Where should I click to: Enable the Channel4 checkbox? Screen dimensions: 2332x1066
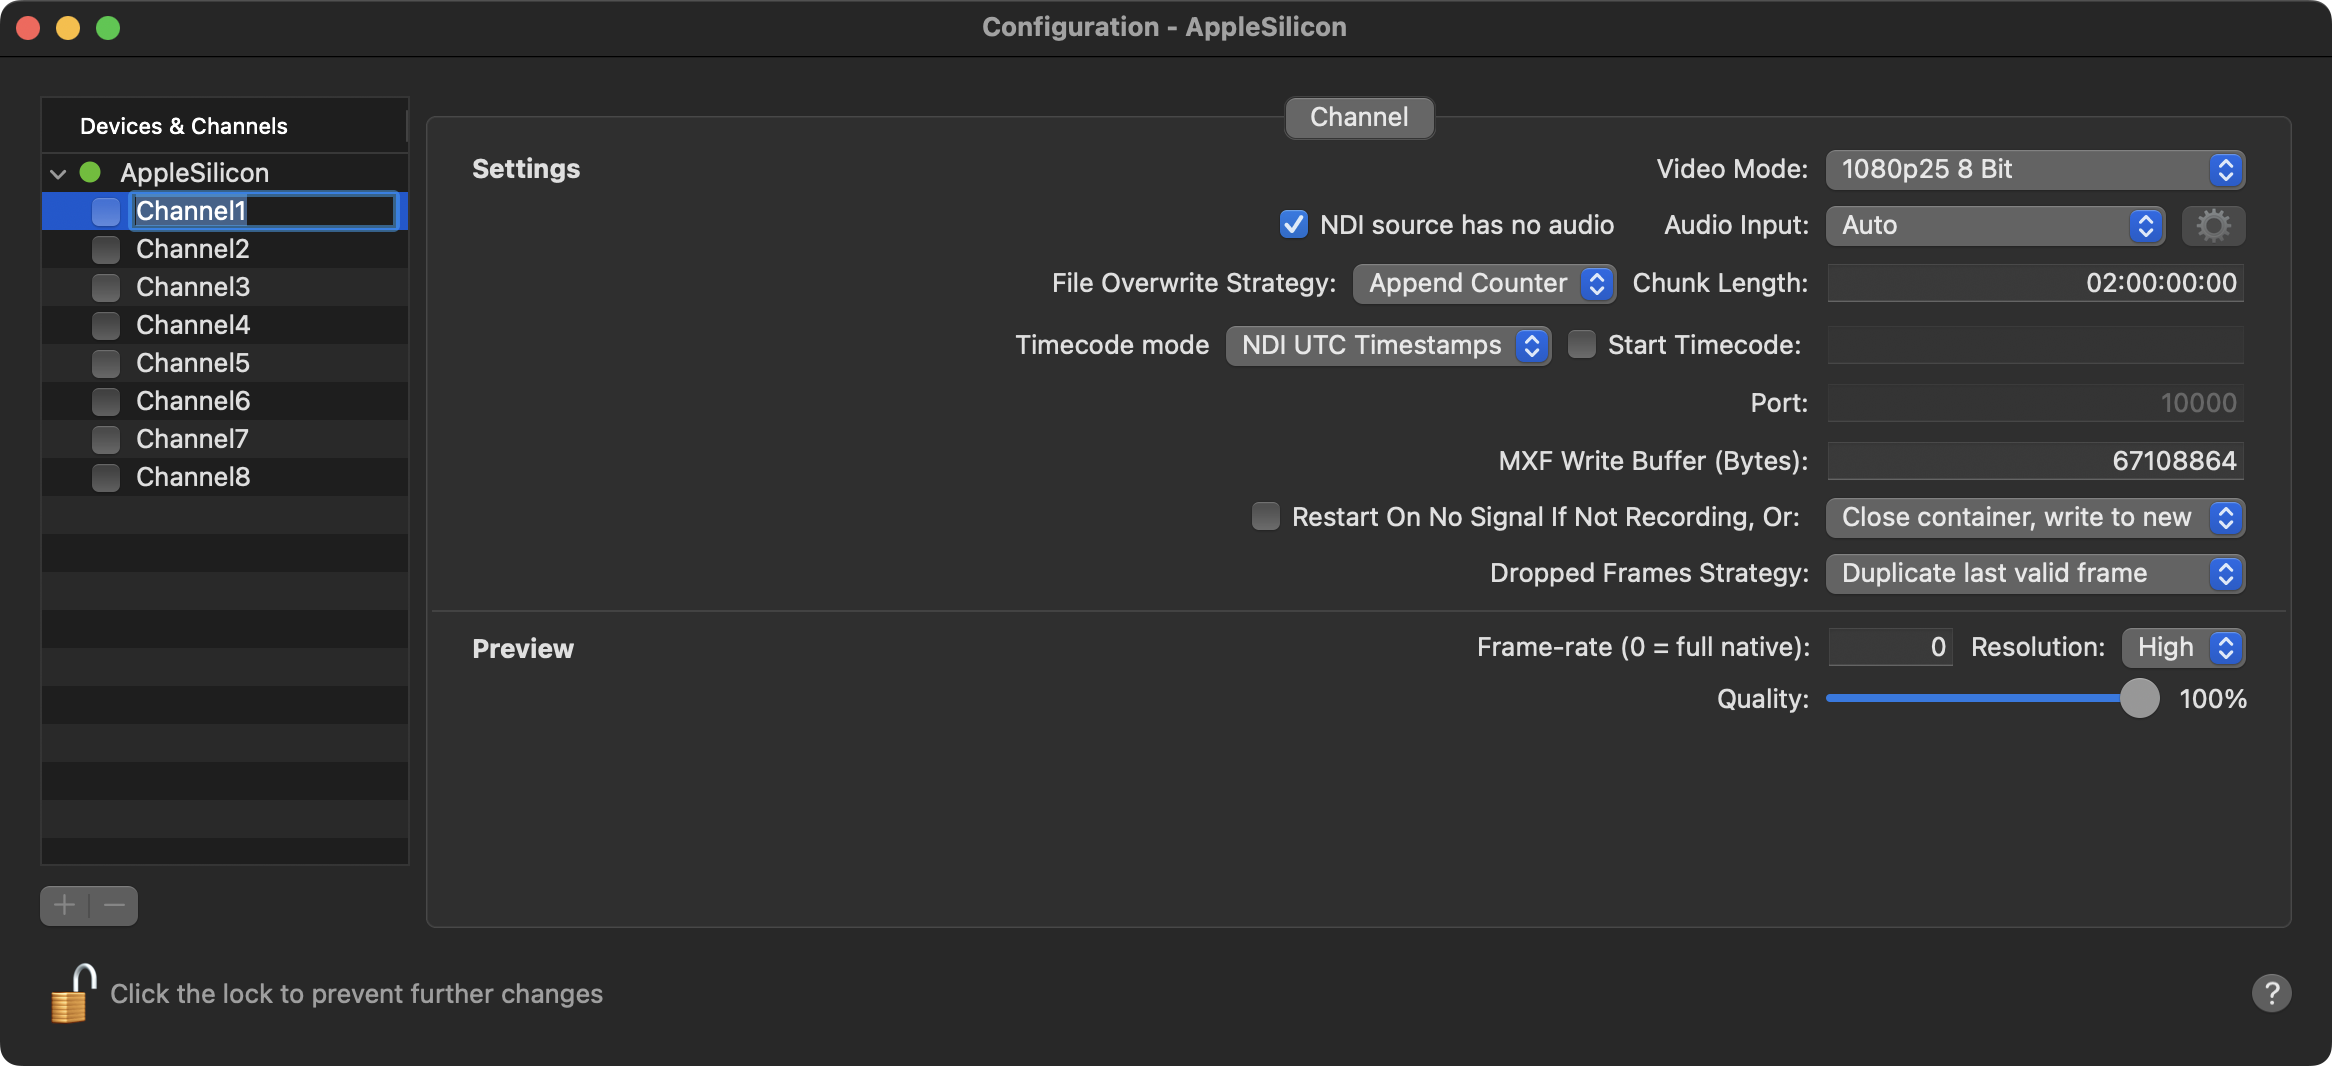point(106,325)
